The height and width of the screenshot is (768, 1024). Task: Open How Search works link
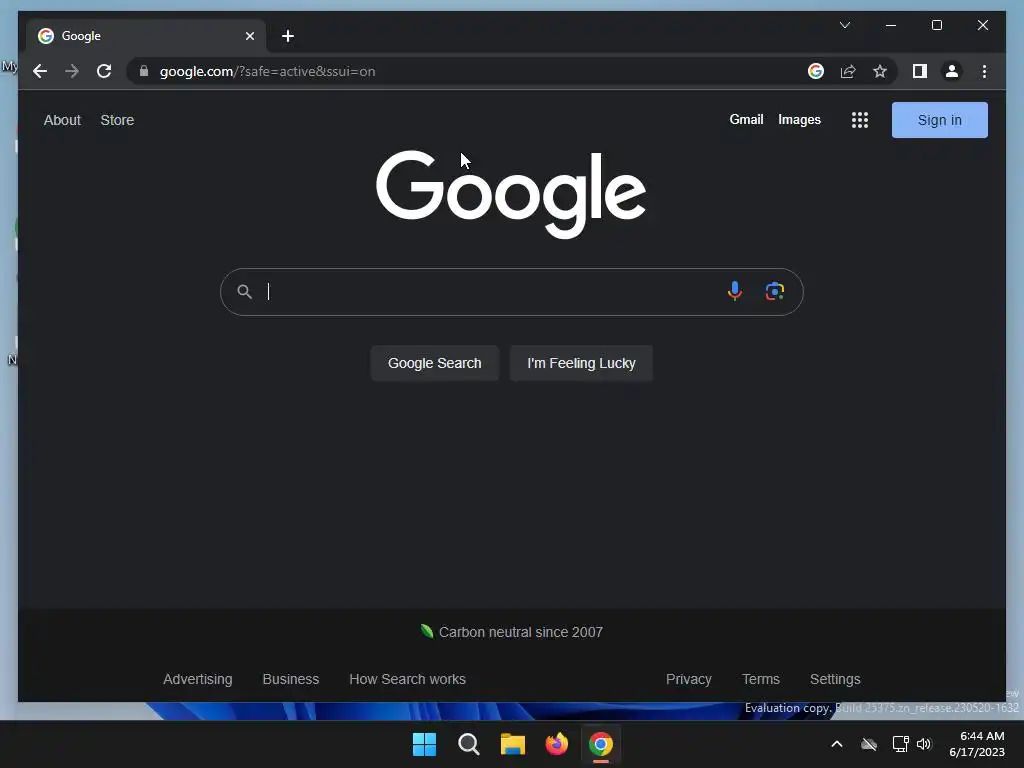coord(407,679)
